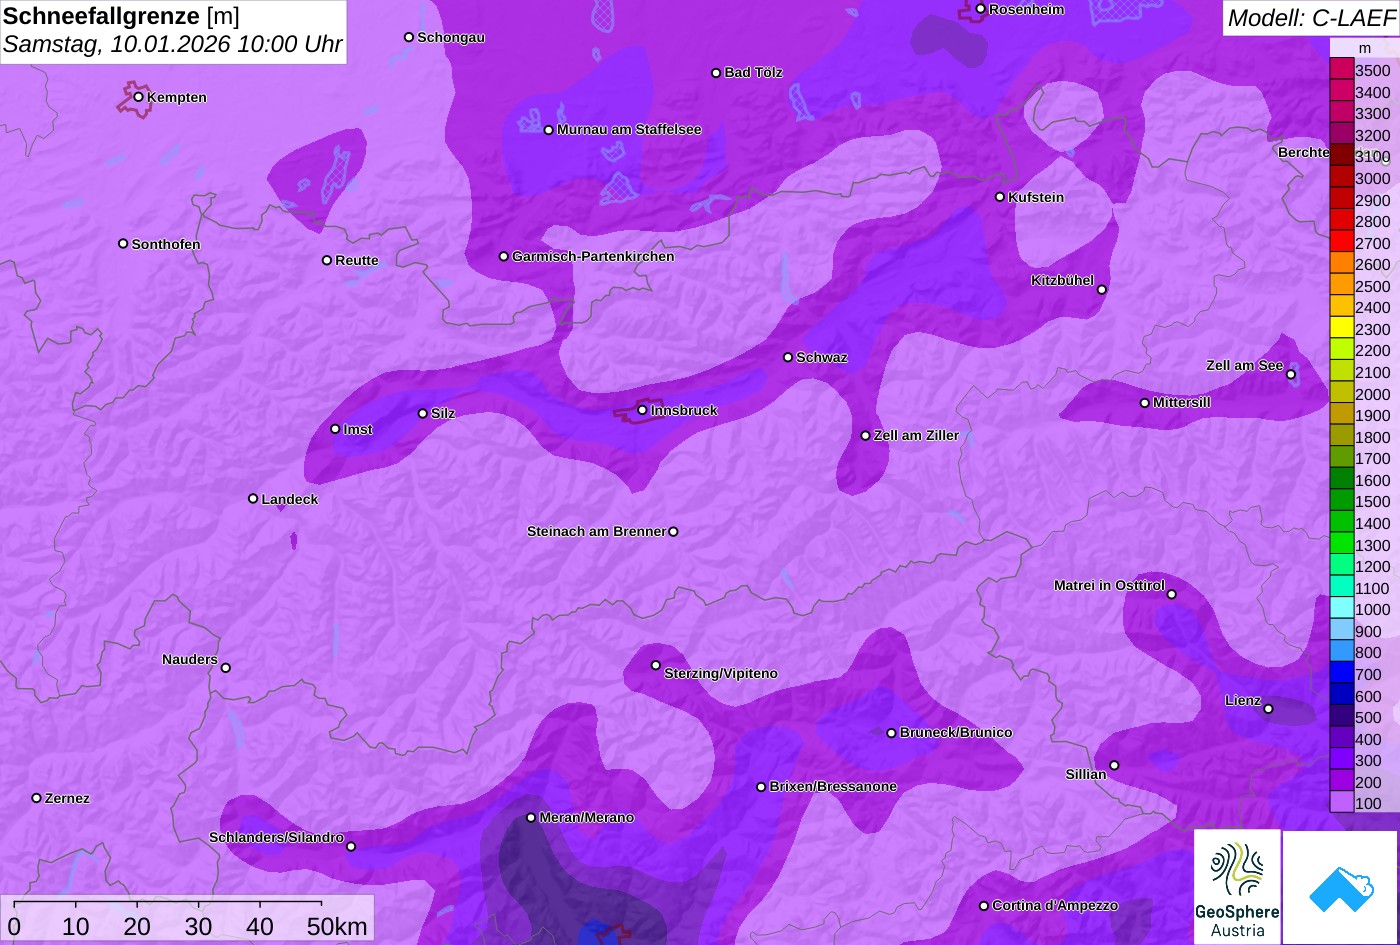Click the "Mittersill" town label
Screen dimensions: 1400x945
click(1182, 403)
